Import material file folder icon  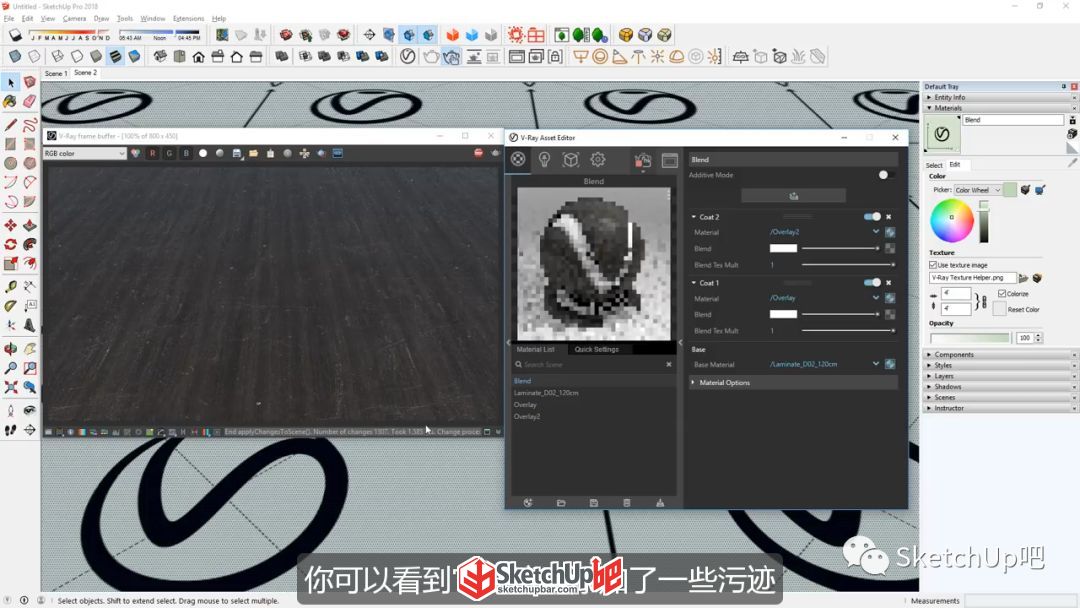(x=561, y=503)
